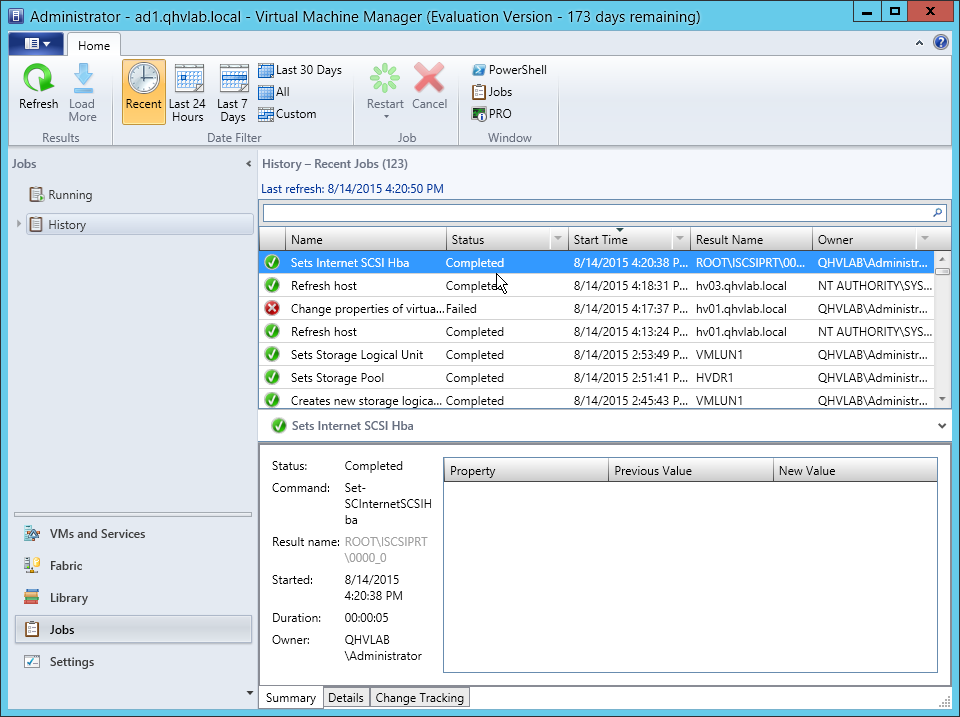
Task: Click the New Value column header
Action: (x=855, y=471)
